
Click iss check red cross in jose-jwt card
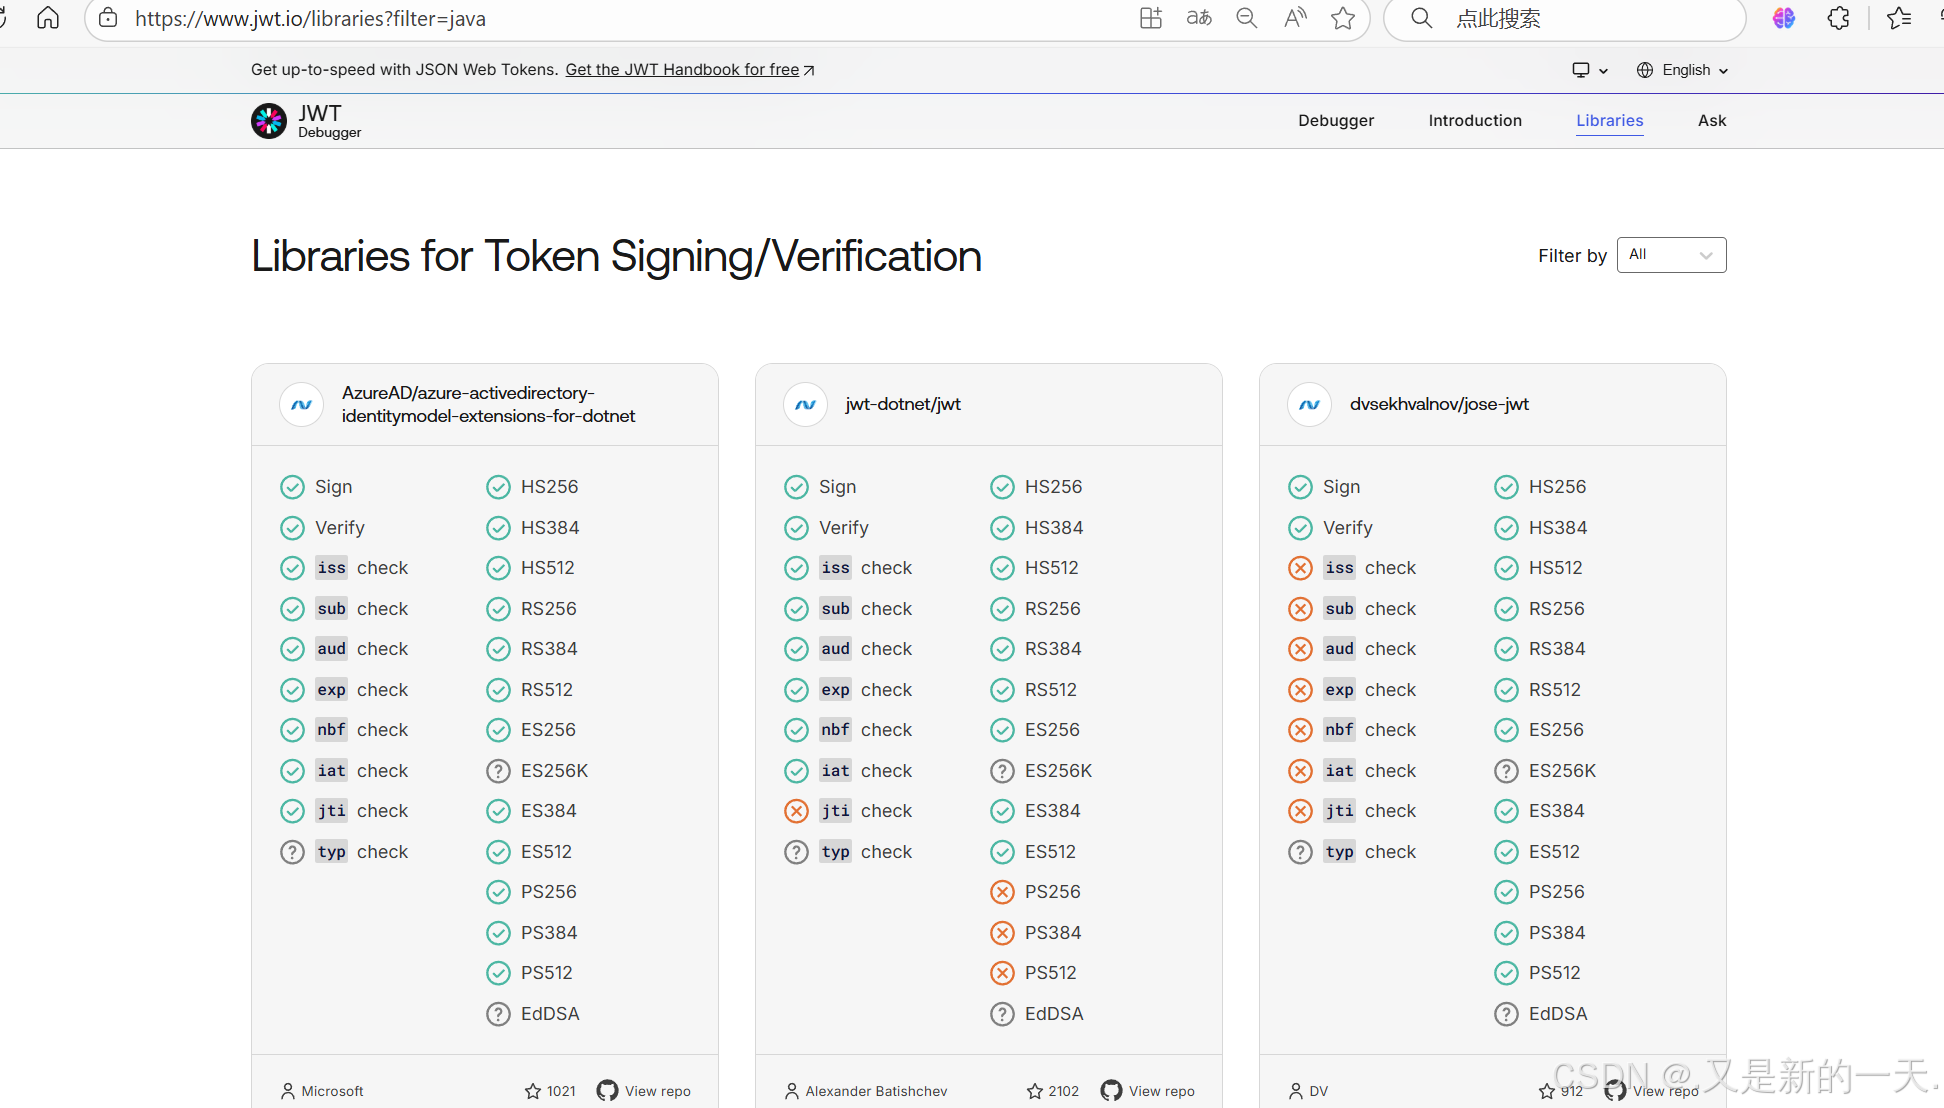[1300, 568]
